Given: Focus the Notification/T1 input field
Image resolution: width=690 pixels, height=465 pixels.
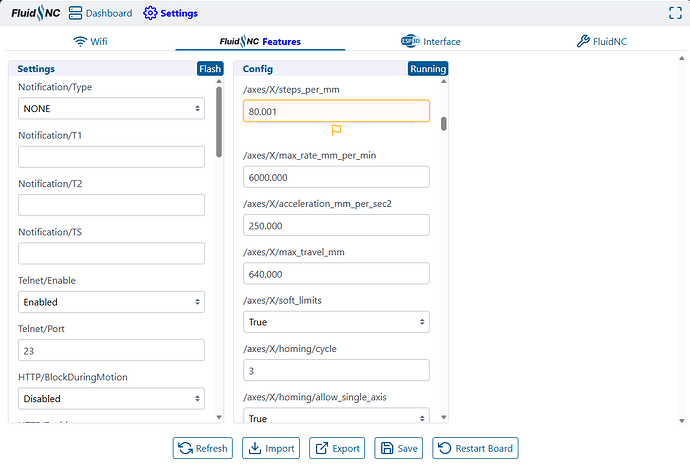Looking at the screenshot, I should click(111, 157).
